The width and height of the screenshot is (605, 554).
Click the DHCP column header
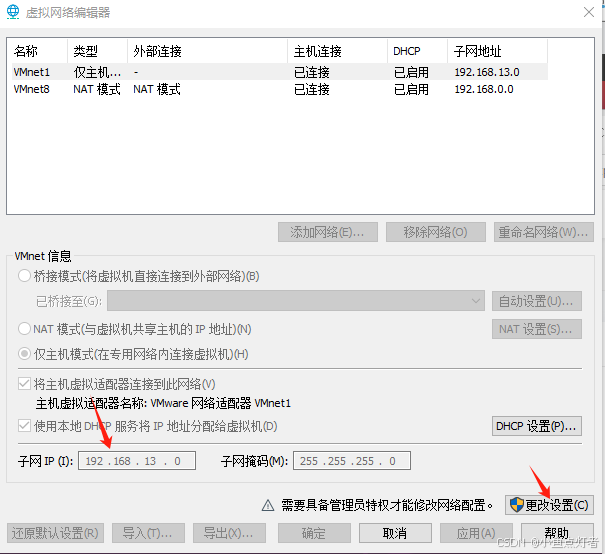click(417, 51)
